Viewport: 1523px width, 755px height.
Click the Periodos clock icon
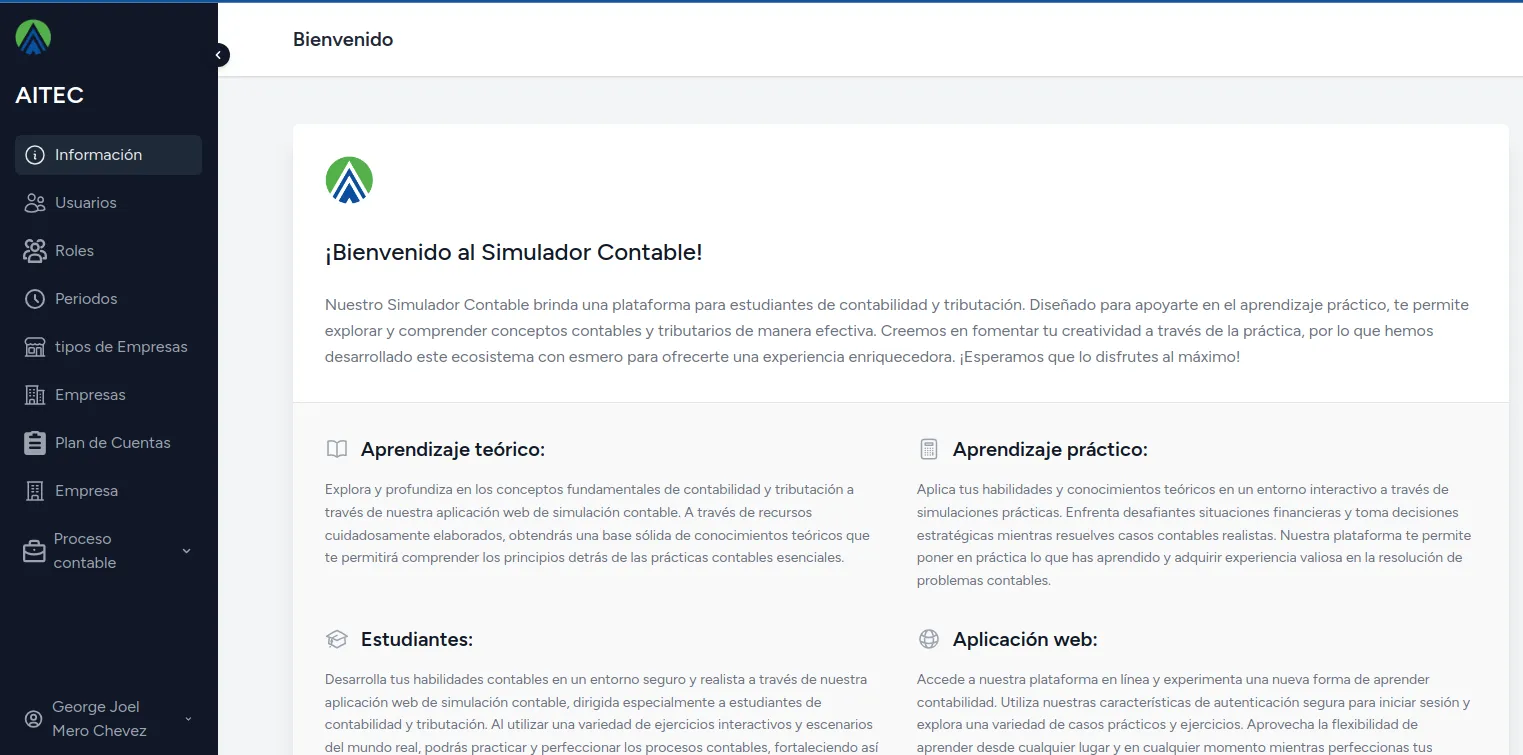35,299
